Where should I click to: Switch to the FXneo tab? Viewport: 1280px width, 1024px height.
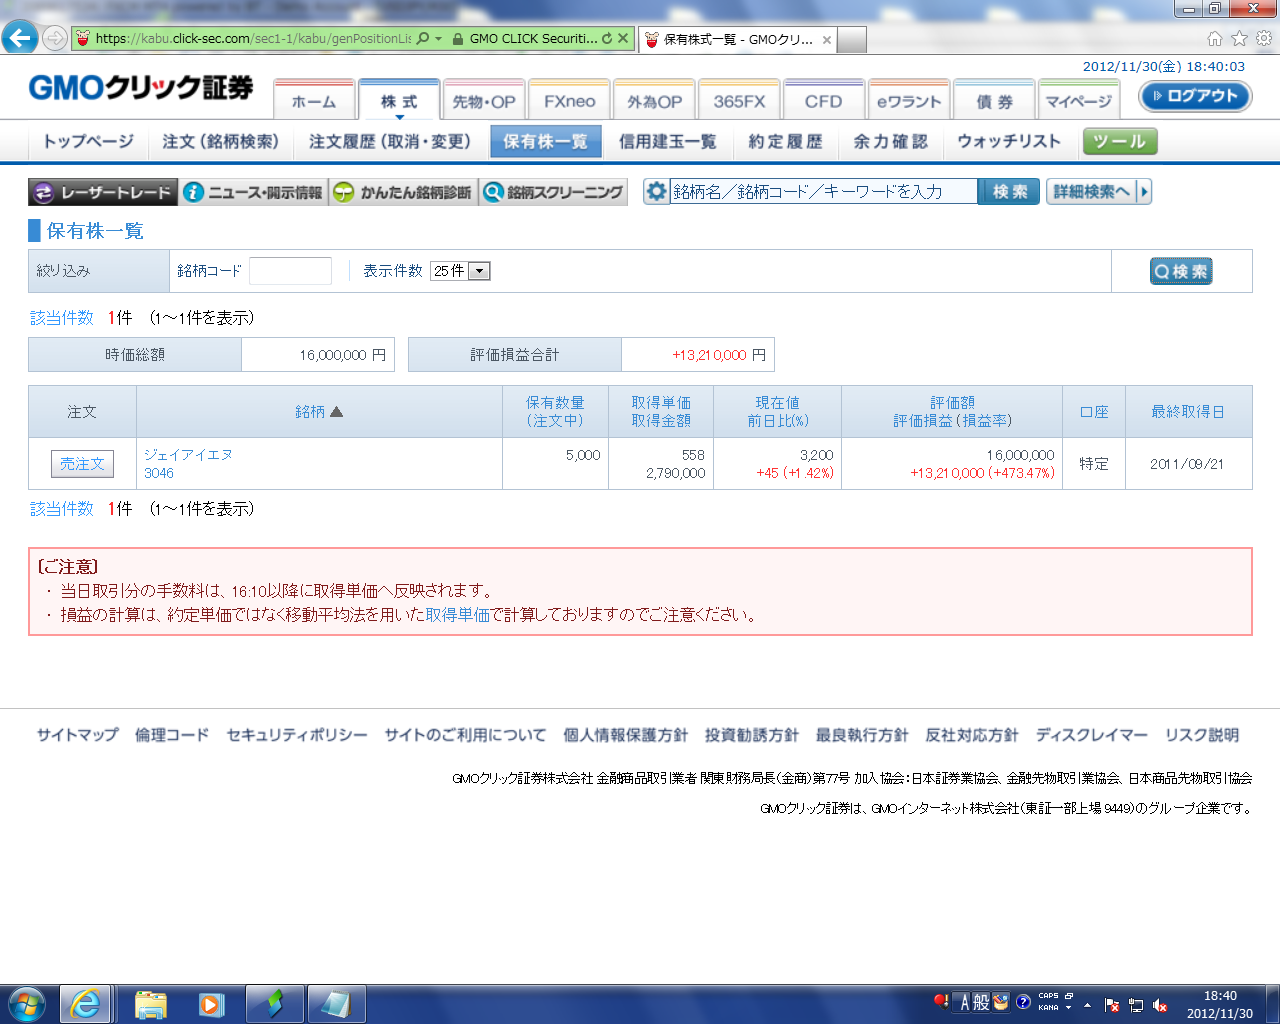(569, 101)
